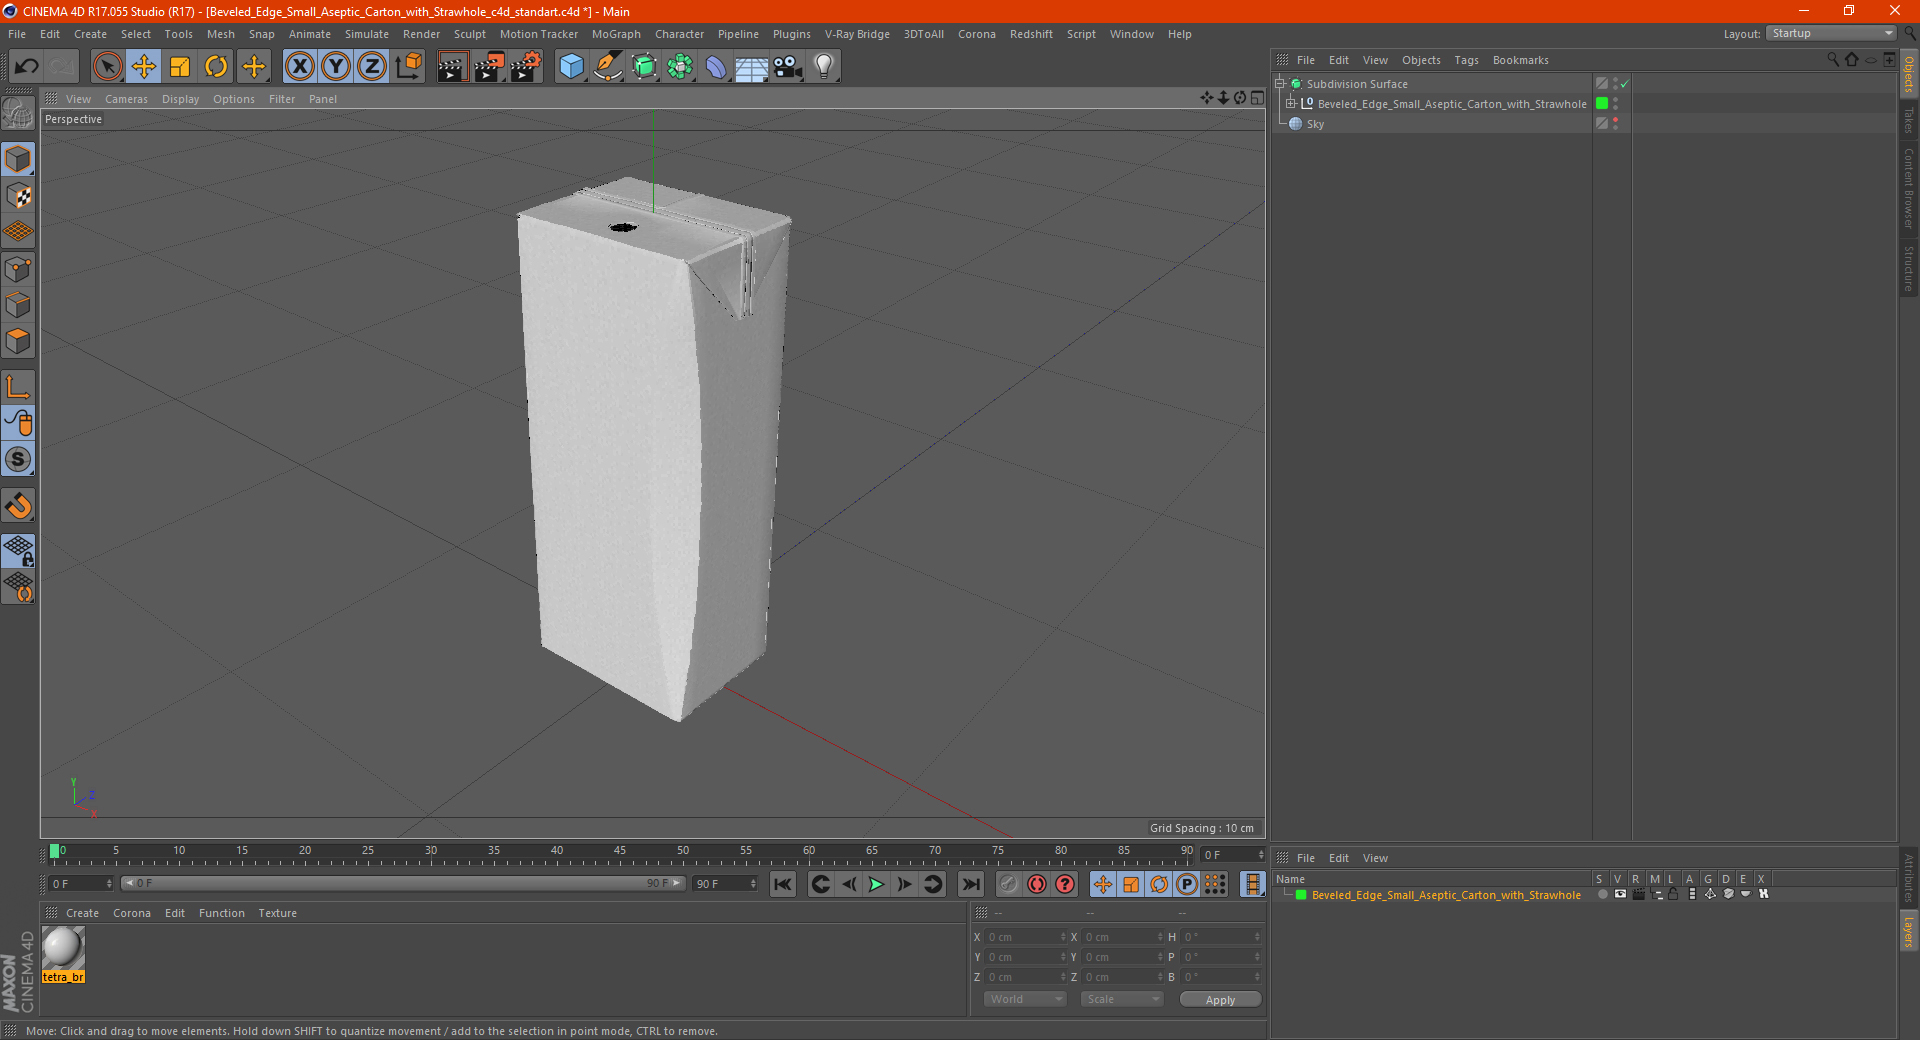Toggle Autokeying button
Viewport: 1920px width, 1040px height.
(x=1037, y=884)
